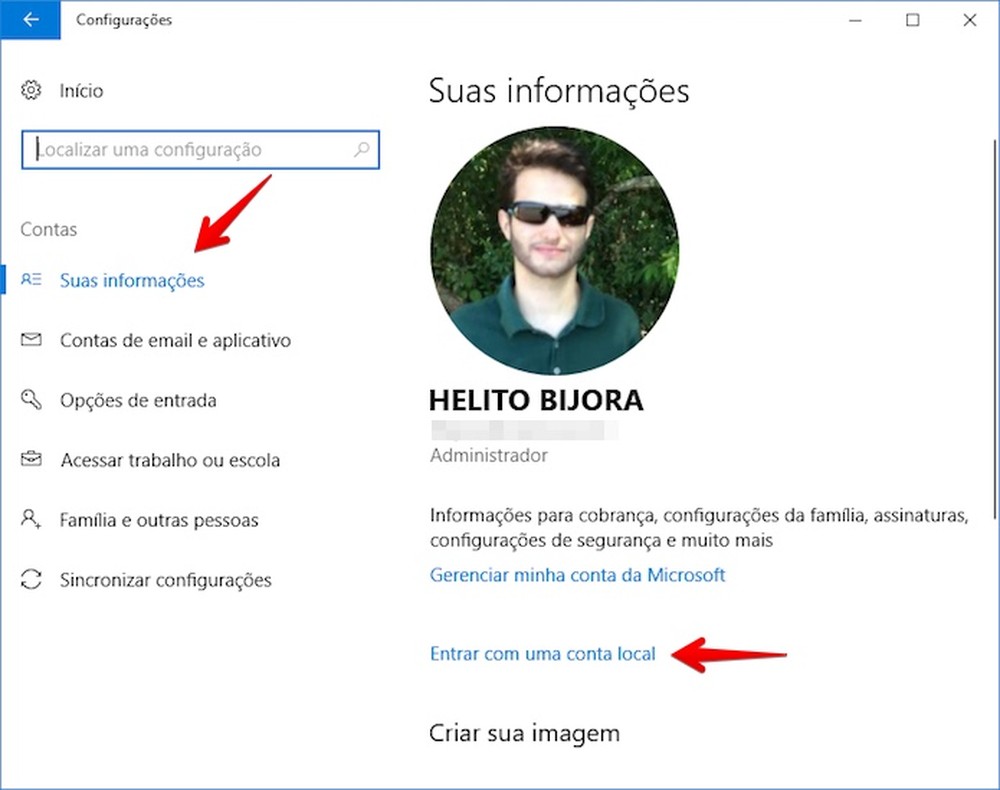Select the person icon beside Suas informações

(x=30, y=280)
